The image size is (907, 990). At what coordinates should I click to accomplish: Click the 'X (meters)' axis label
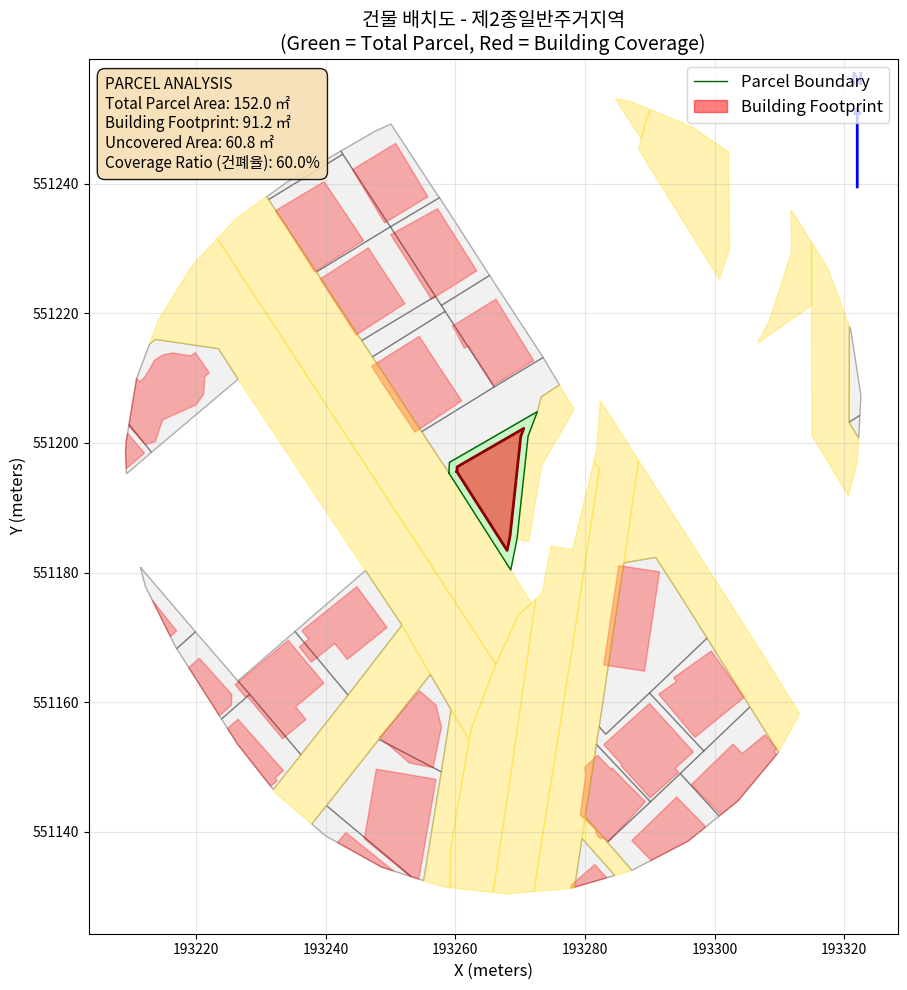pyautogui.click(x=493, y=970)
